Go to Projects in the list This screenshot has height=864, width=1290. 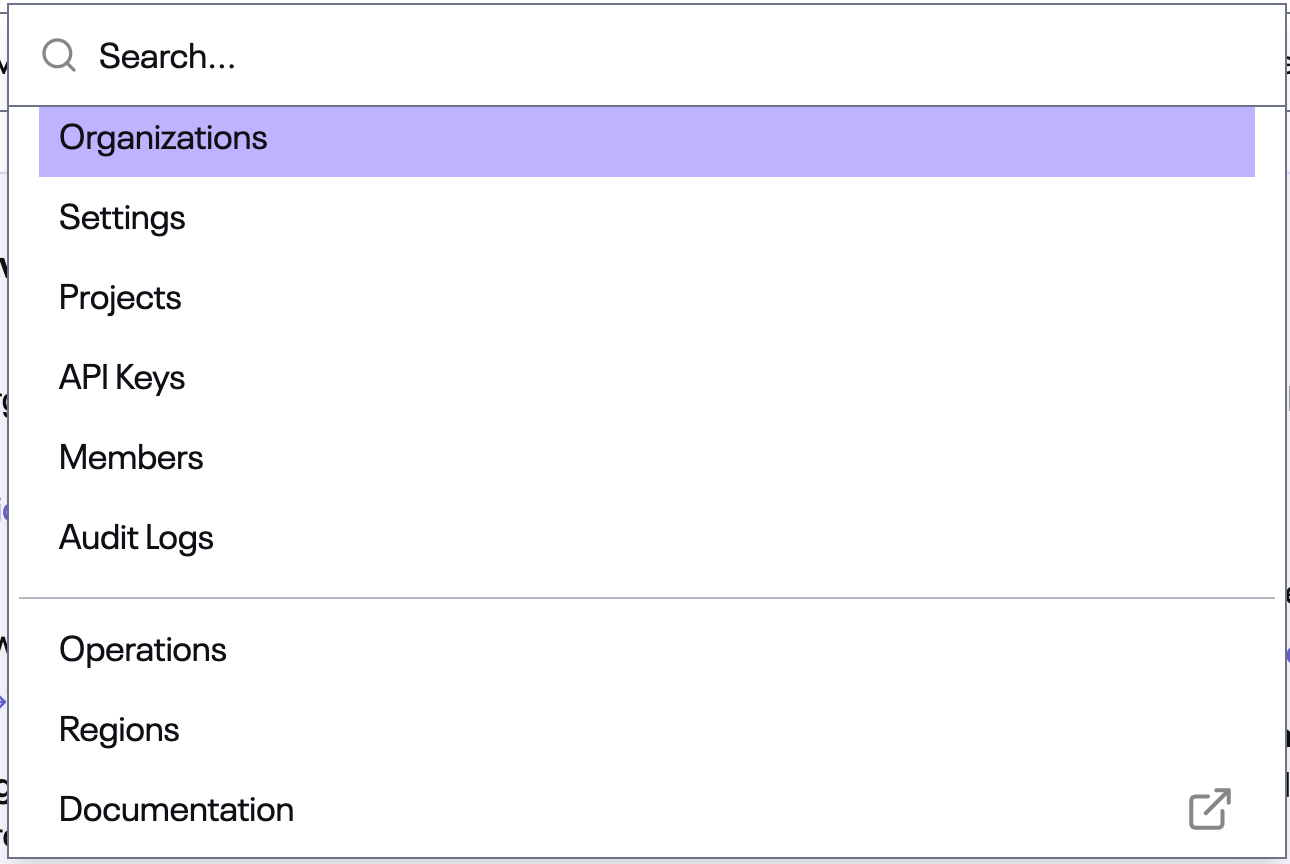coord(121,298)
